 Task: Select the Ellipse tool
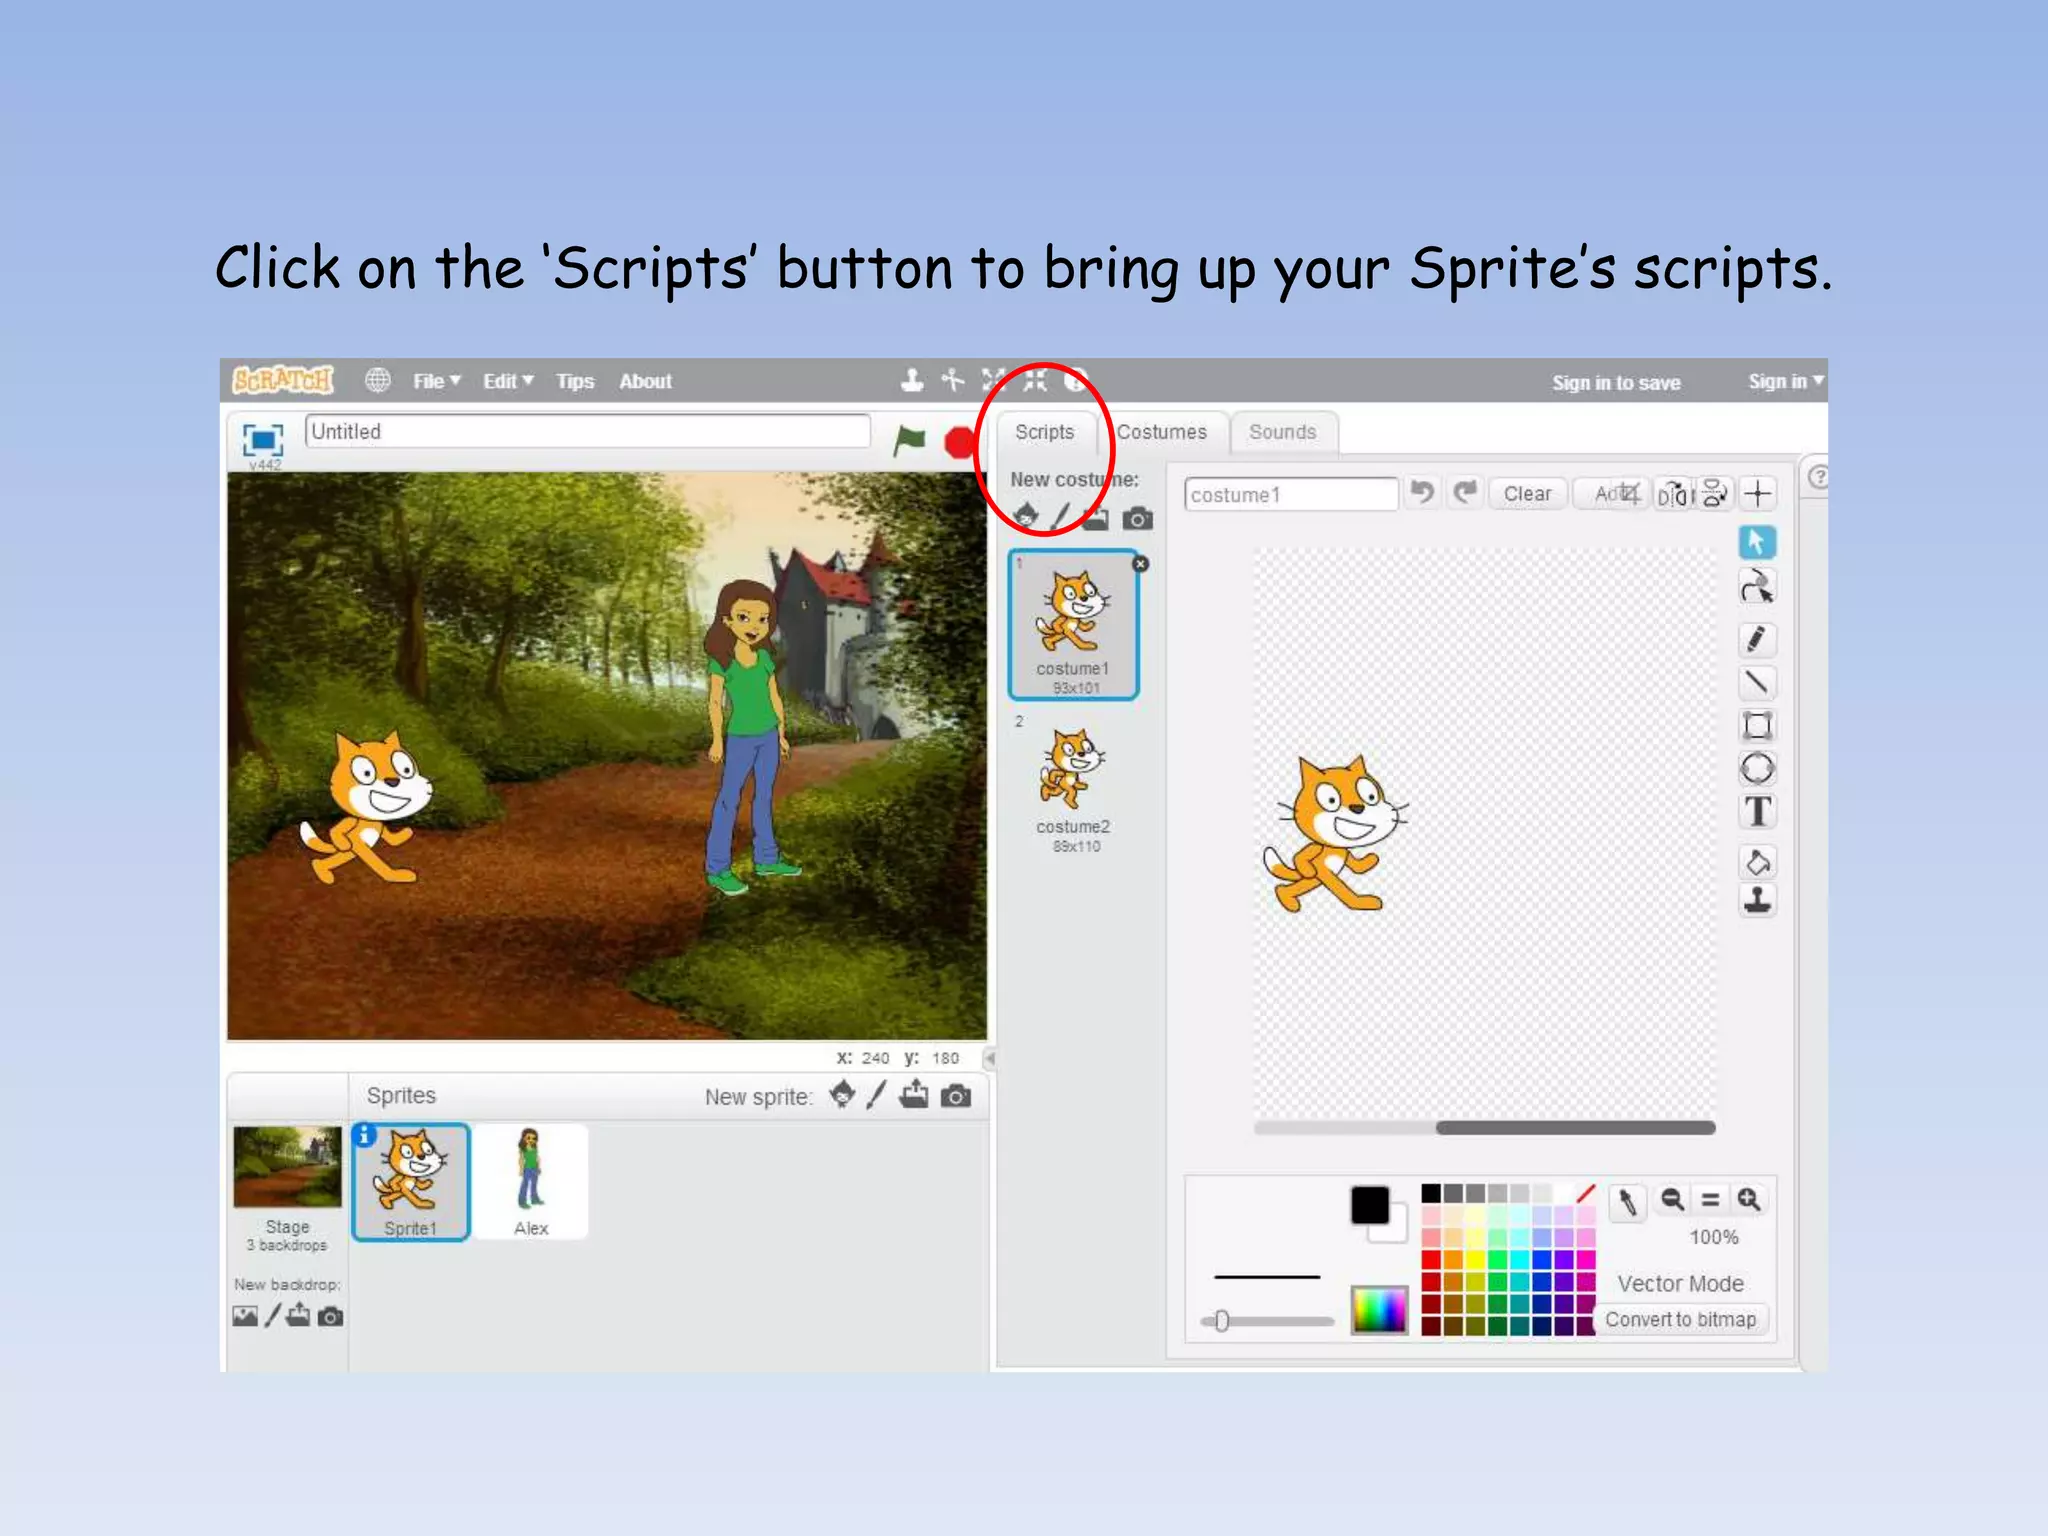[x=1757, y=769]
